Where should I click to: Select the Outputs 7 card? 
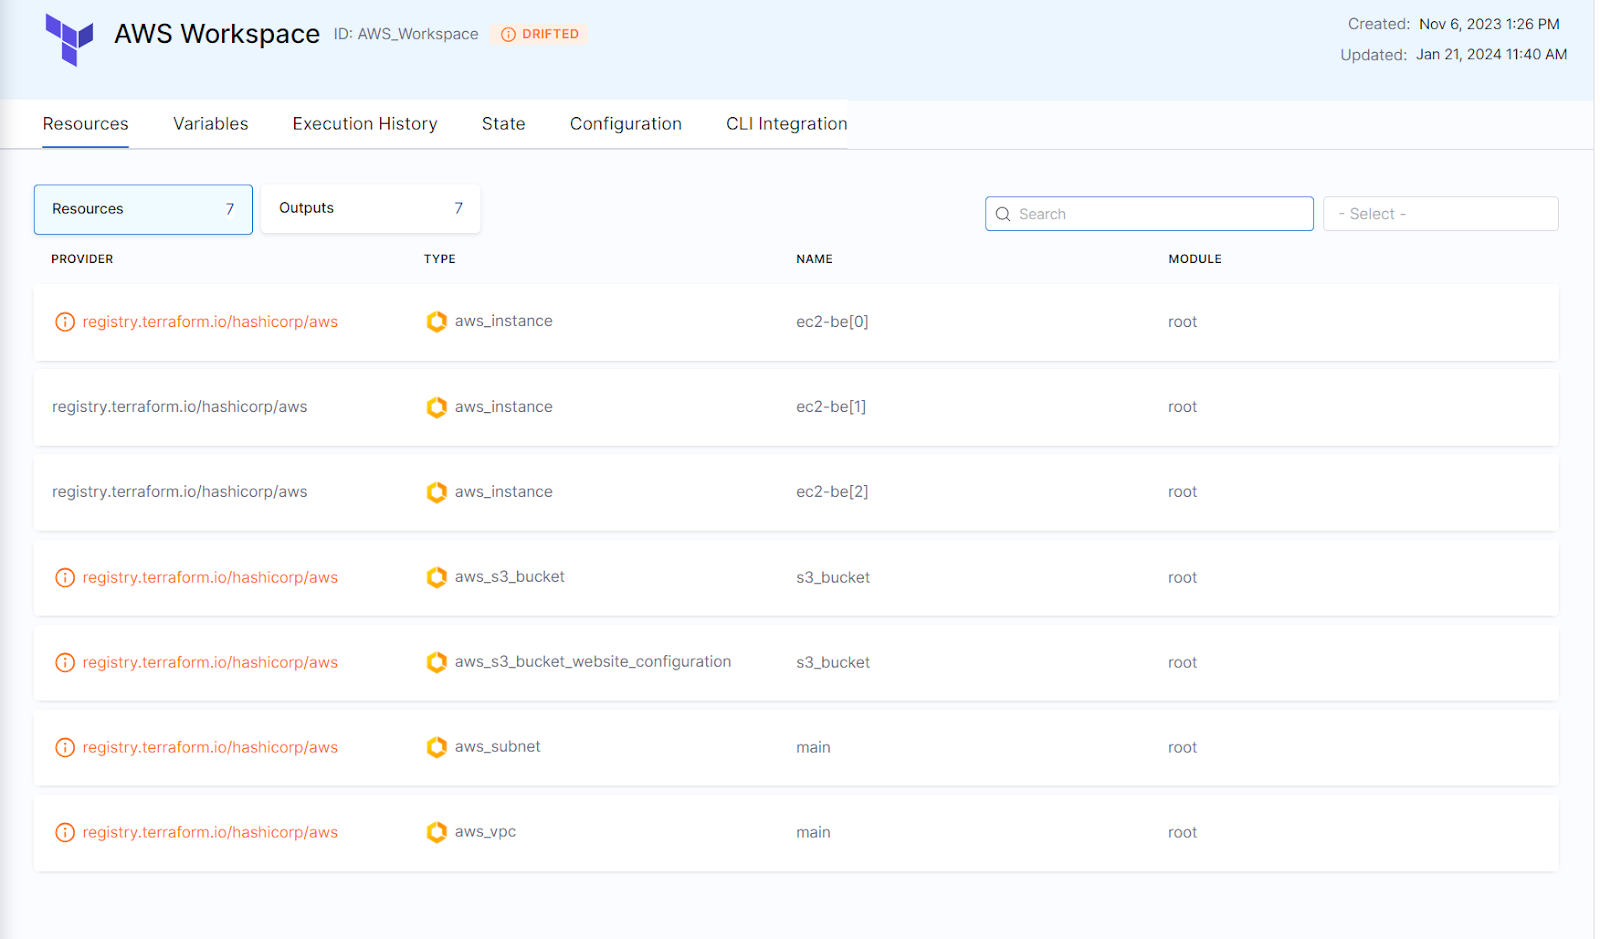(370, 208)
